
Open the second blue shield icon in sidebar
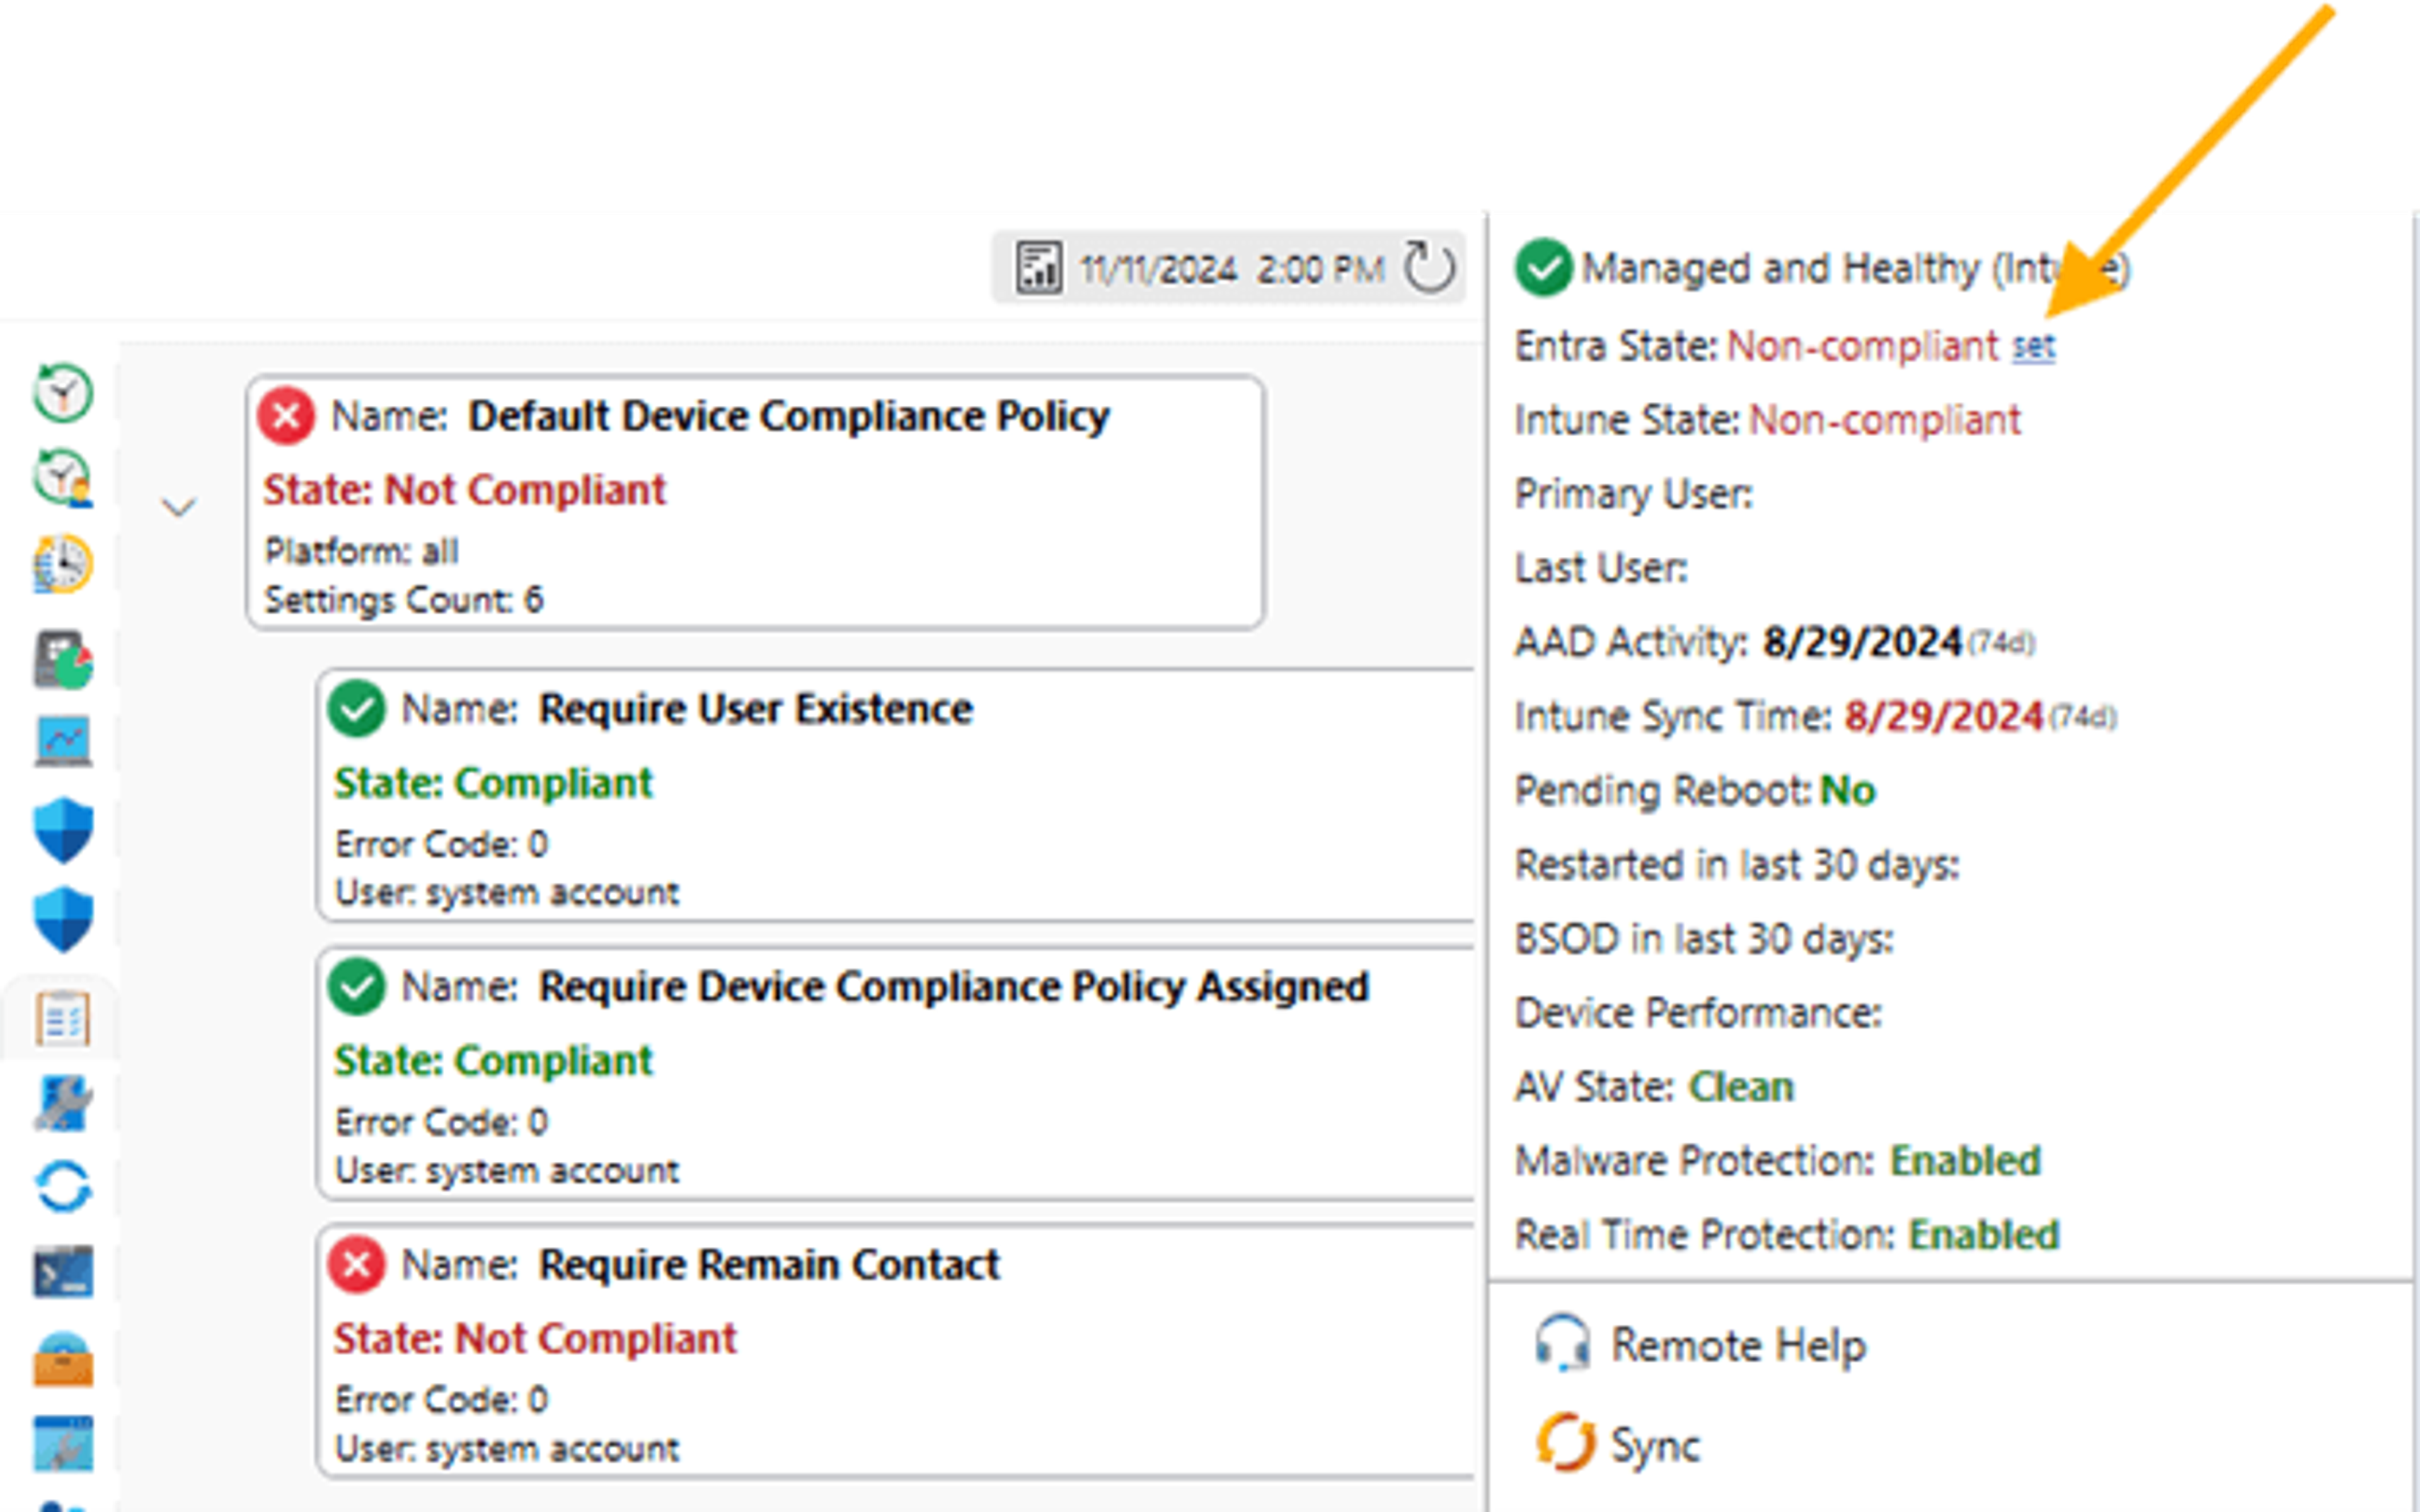click(63, 919)
